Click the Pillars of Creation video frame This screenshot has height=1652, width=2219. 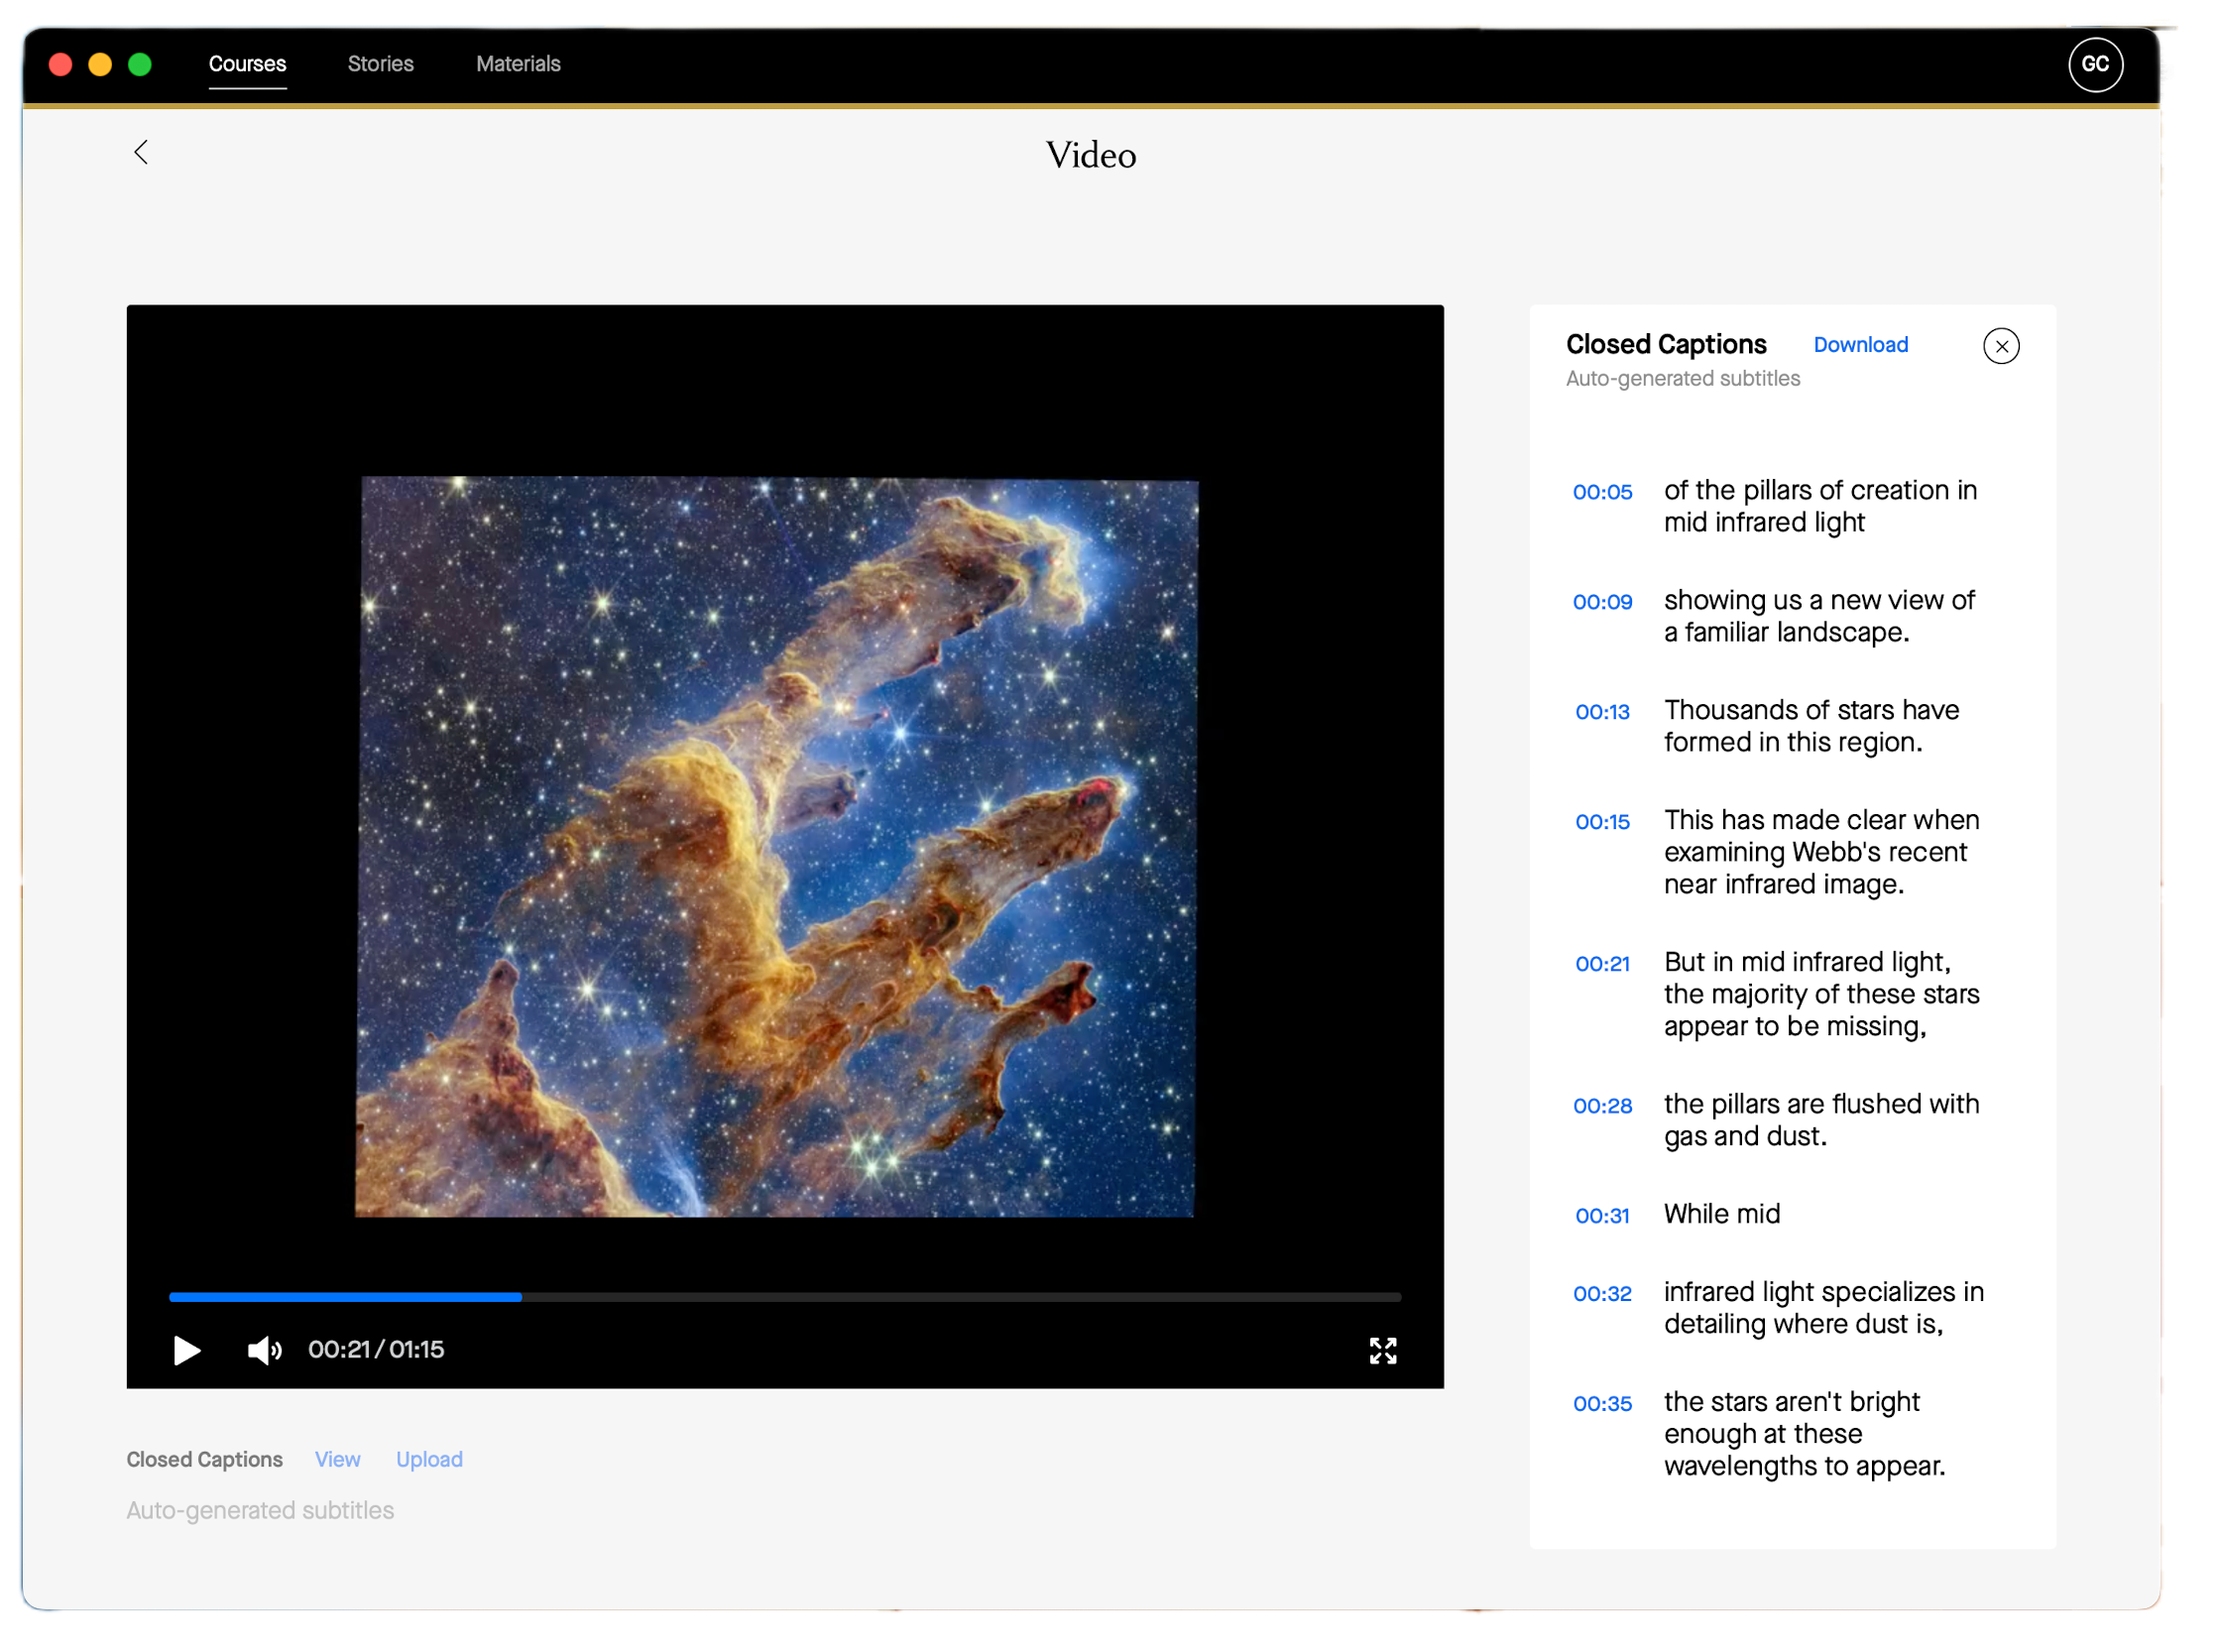(x=776, y=846)
